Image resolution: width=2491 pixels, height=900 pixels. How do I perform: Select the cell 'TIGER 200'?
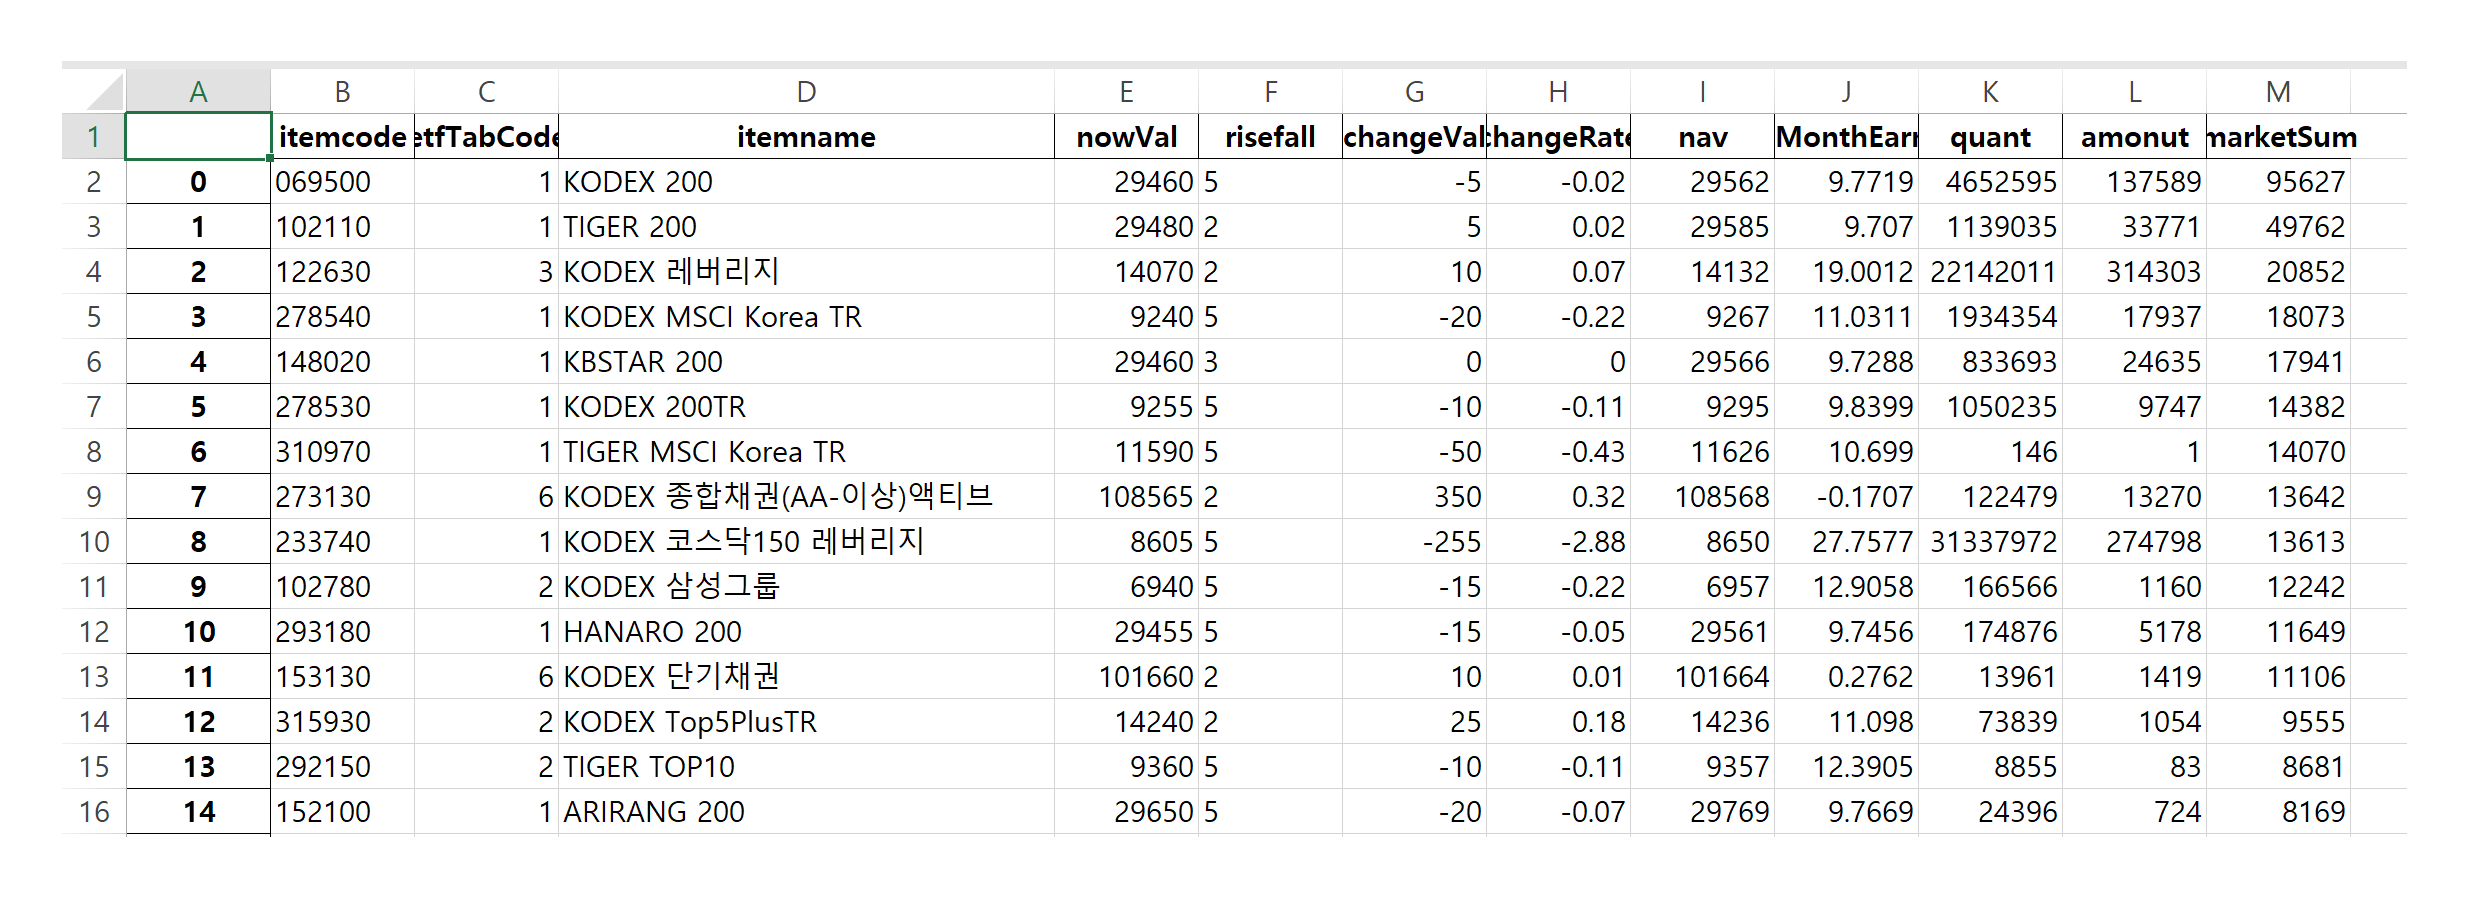point(806,227)
